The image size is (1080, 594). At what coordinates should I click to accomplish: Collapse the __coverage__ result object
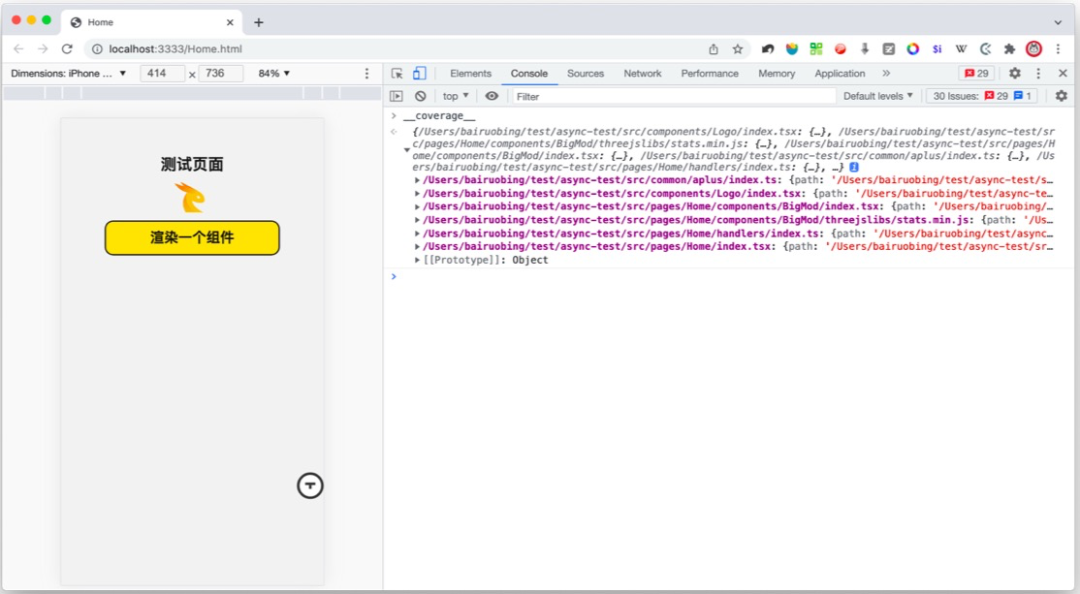[407, 150]
